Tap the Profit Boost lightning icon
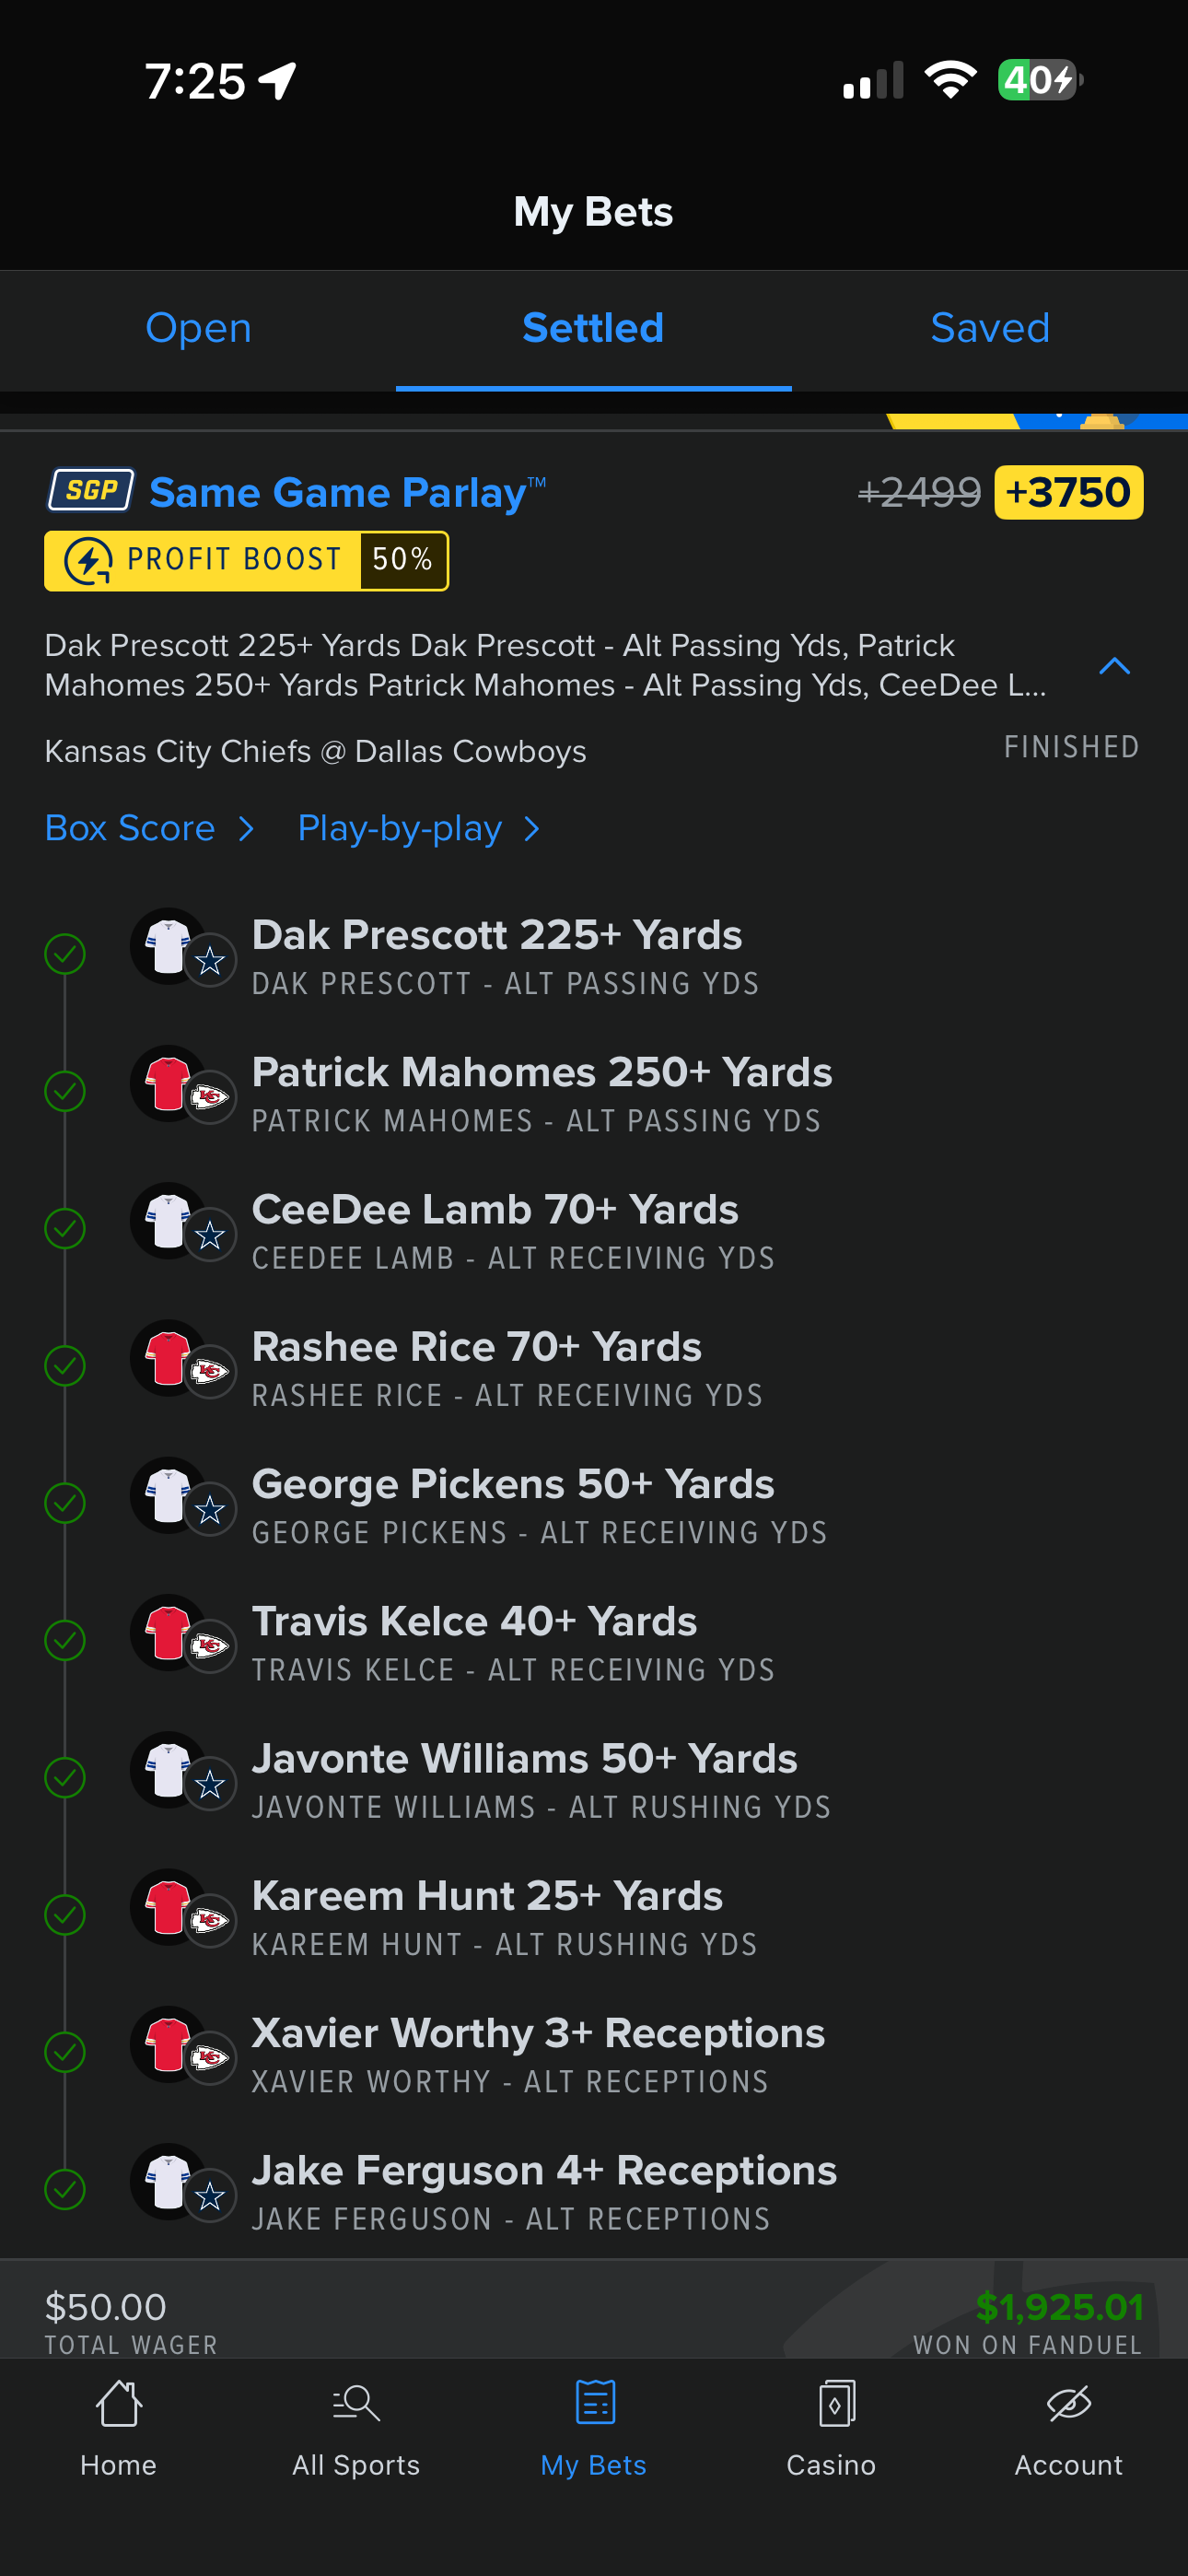This screenshot has height=2576, width=1188. click(x=88, y=561)
